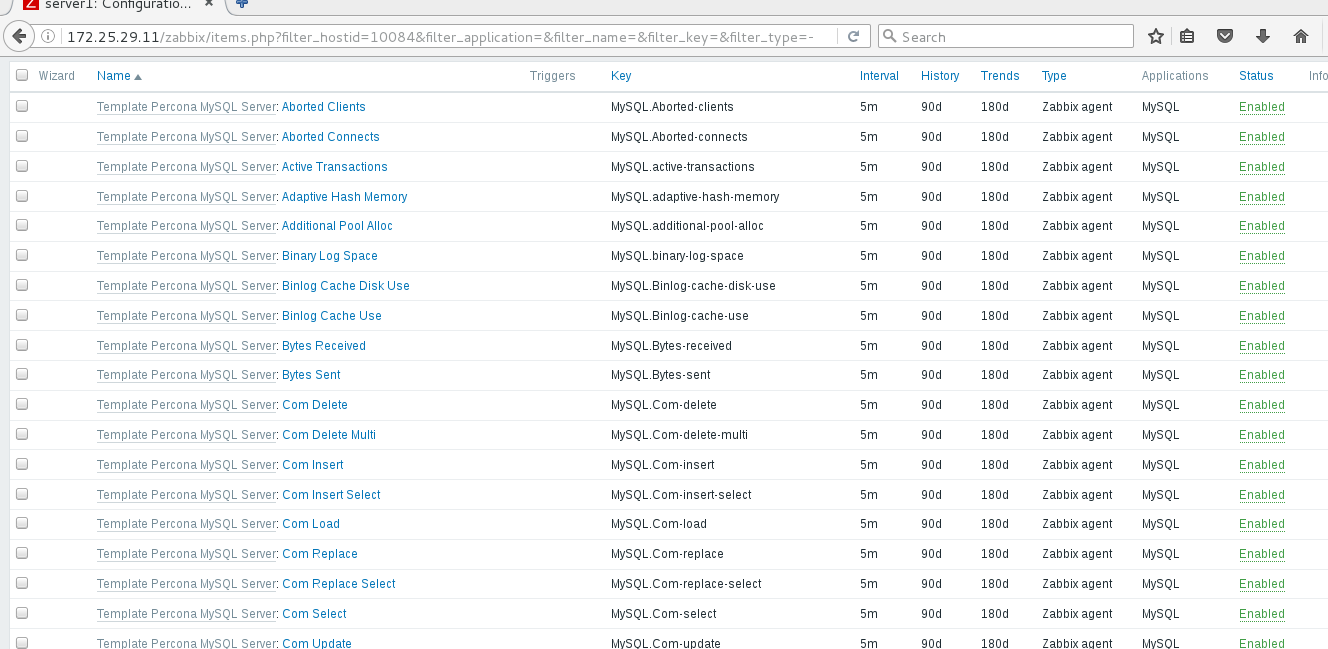
Task: Open template link in Com Replace row
Action: pyautogui.click(x=186, y=554)
